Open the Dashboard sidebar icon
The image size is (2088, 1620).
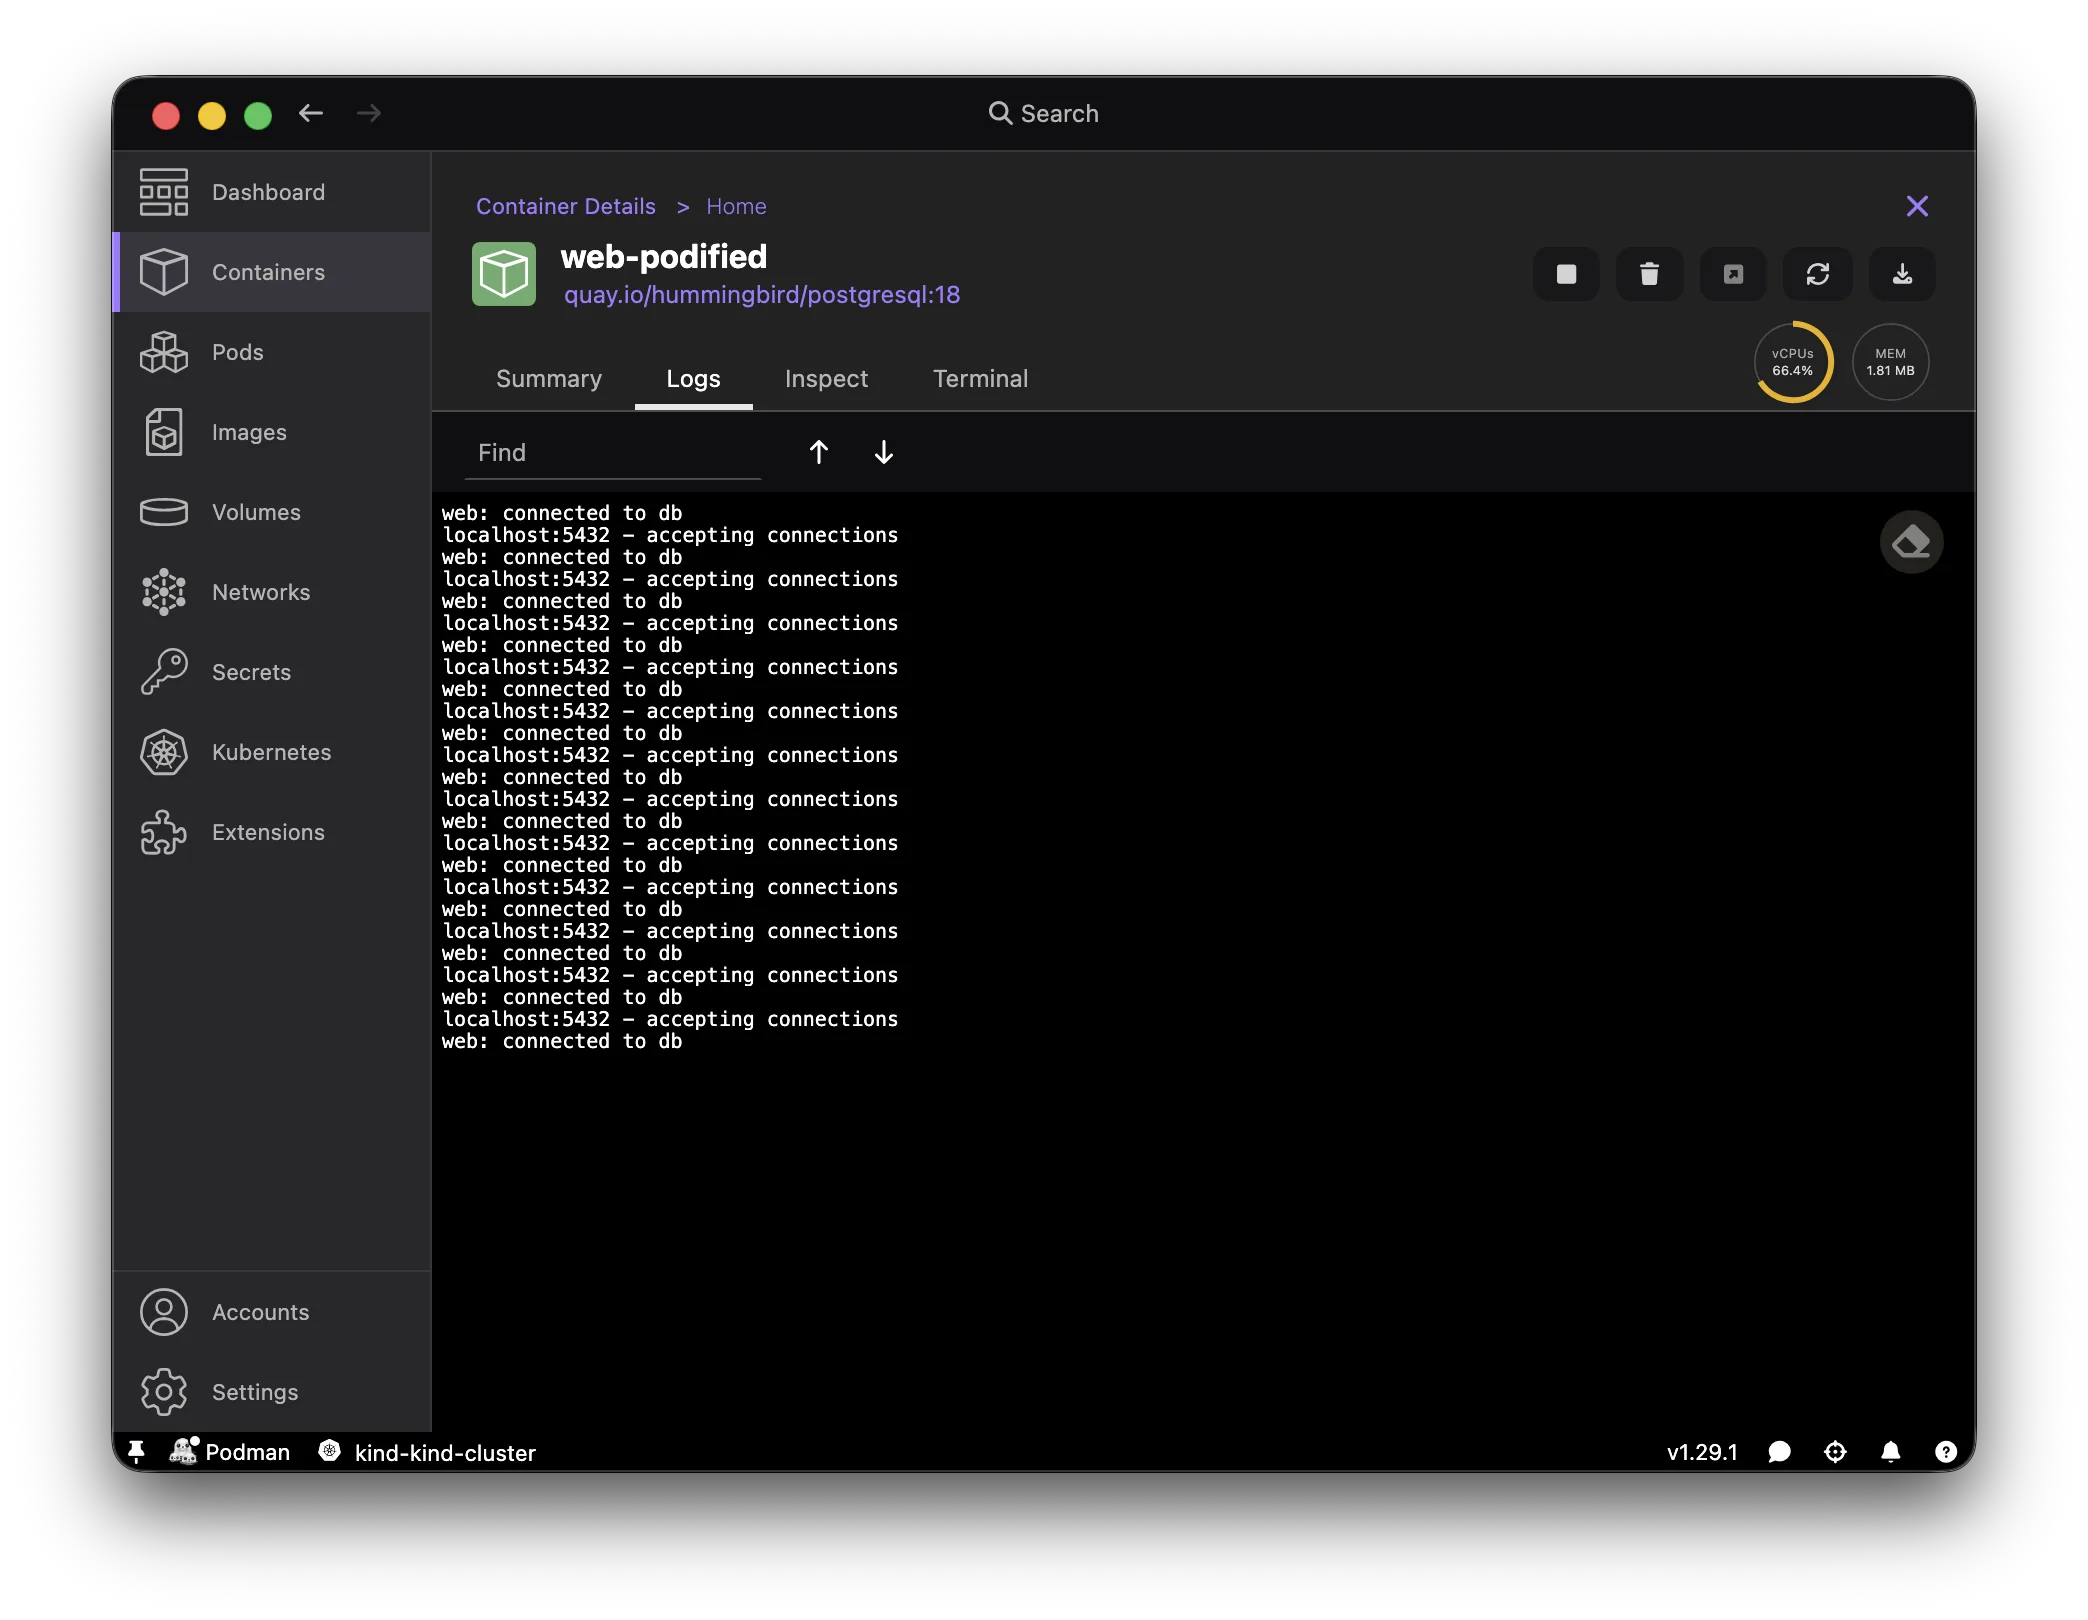pos(164,192)
